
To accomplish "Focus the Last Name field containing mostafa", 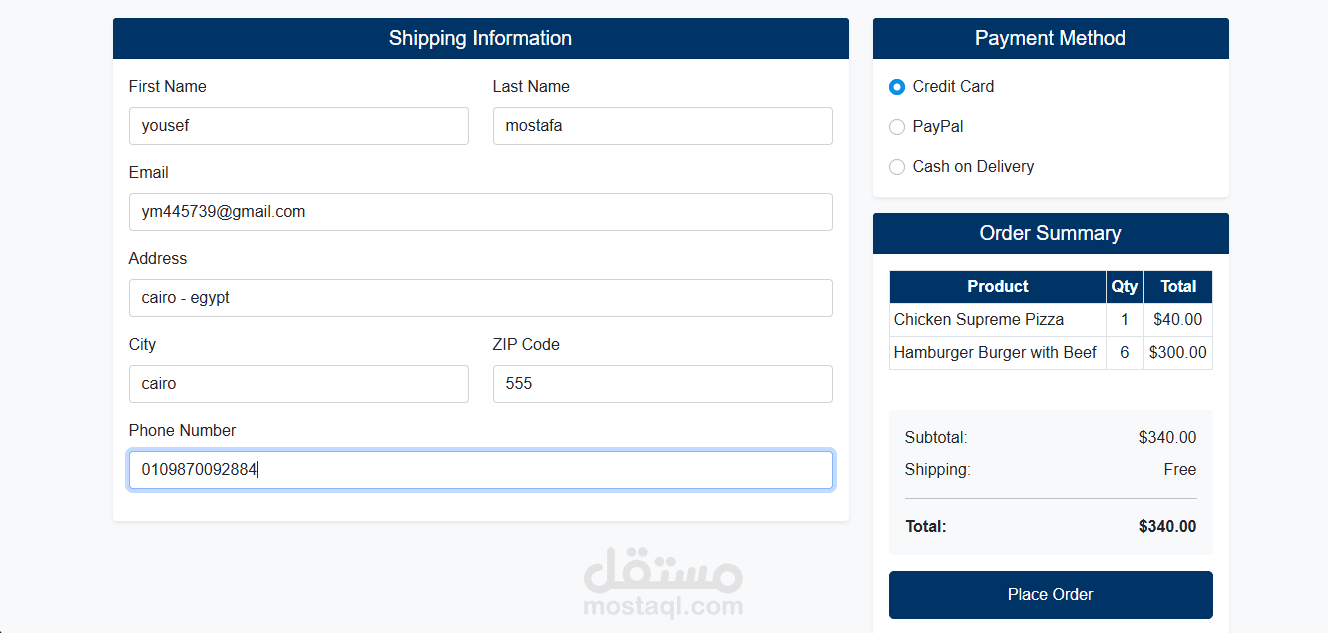I will click(662, 126).
